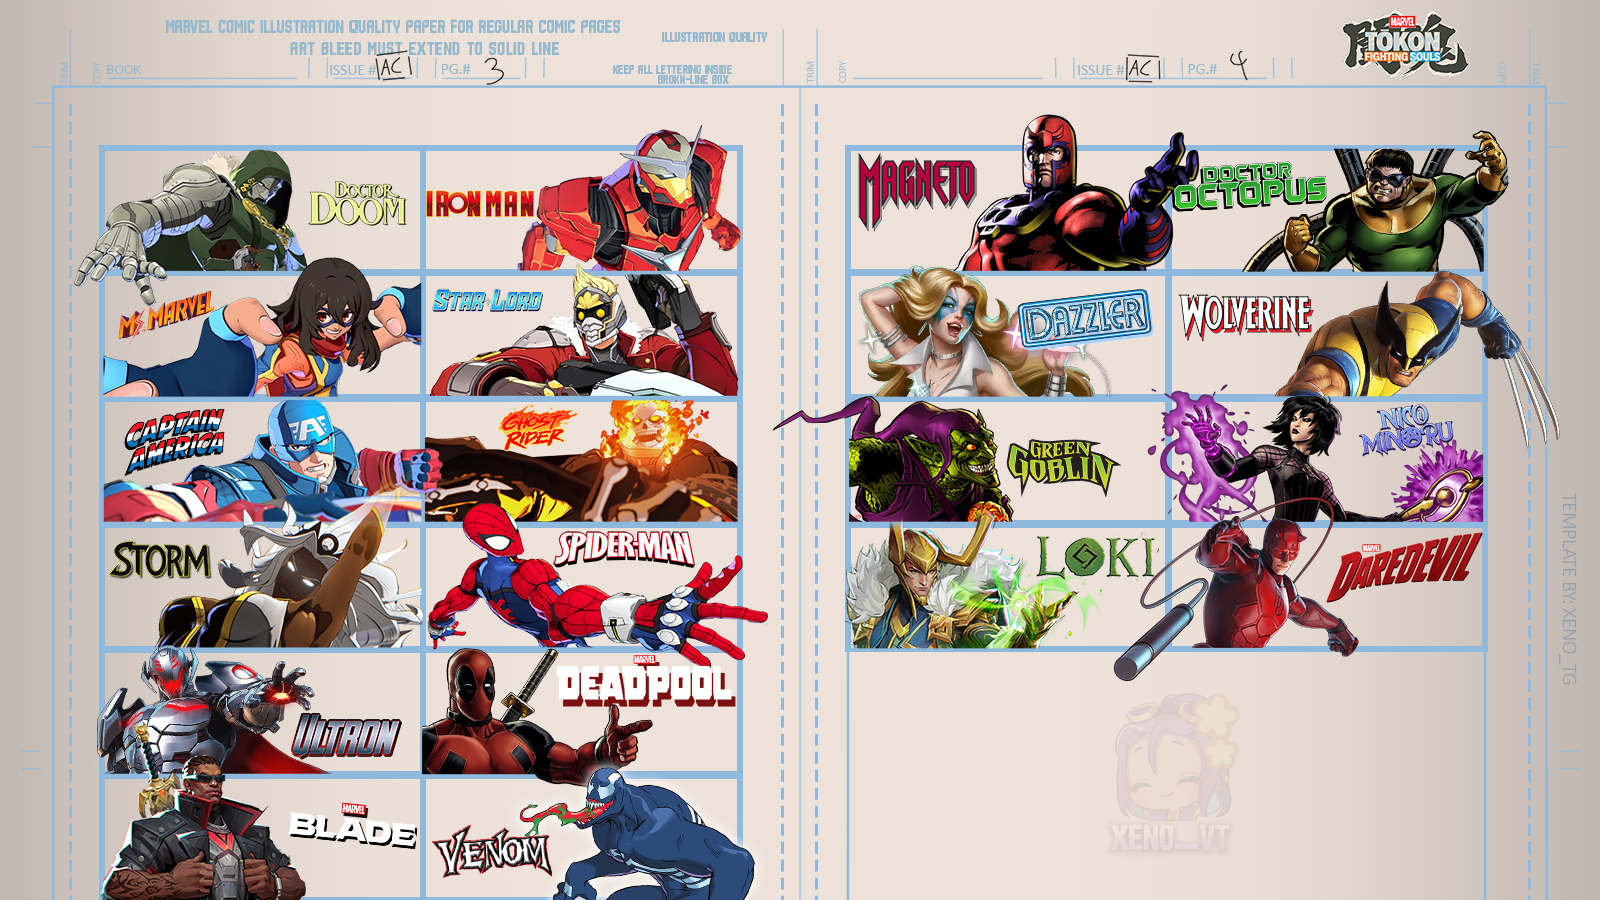Click the Daredevil title logo
Screen dimensions: 1600x900
[1404, 566]
